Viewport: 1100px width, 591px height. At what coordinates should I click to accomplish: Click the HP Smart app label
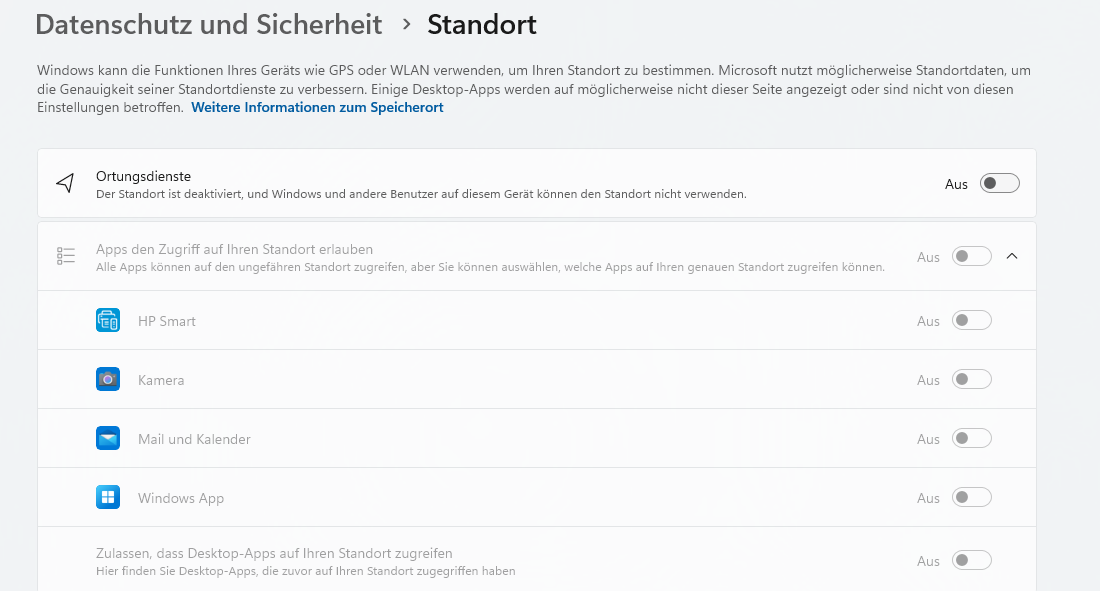pyautogui.click(x=167, y=321)
